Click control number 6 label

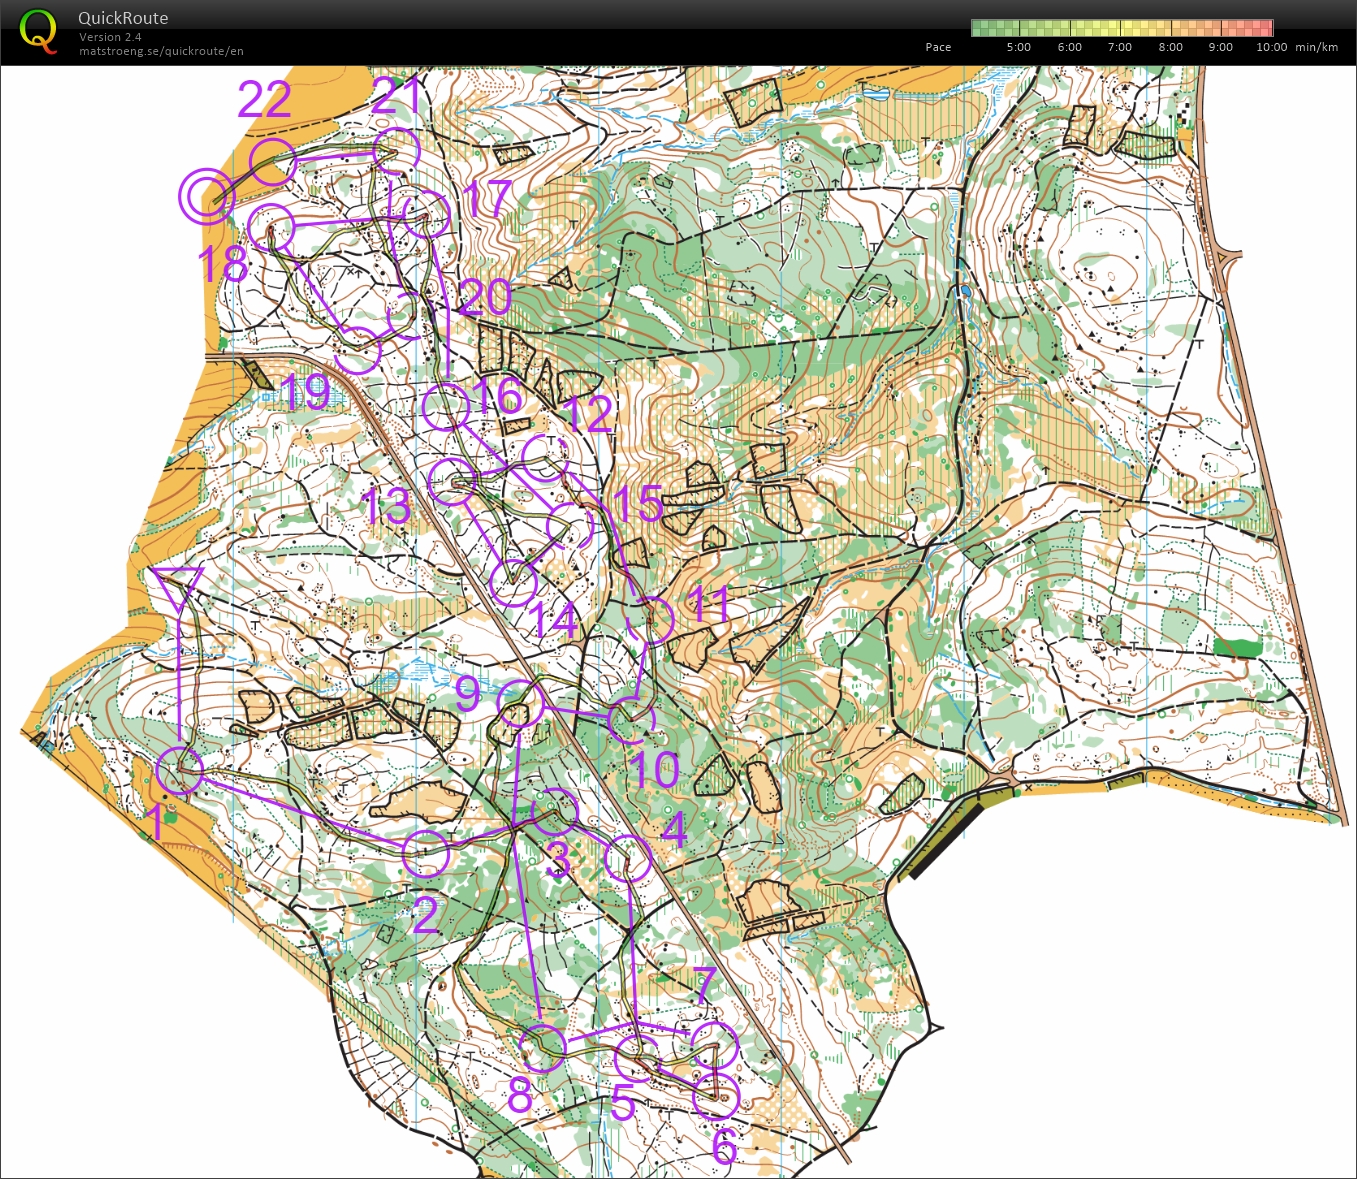point(724,1146)
